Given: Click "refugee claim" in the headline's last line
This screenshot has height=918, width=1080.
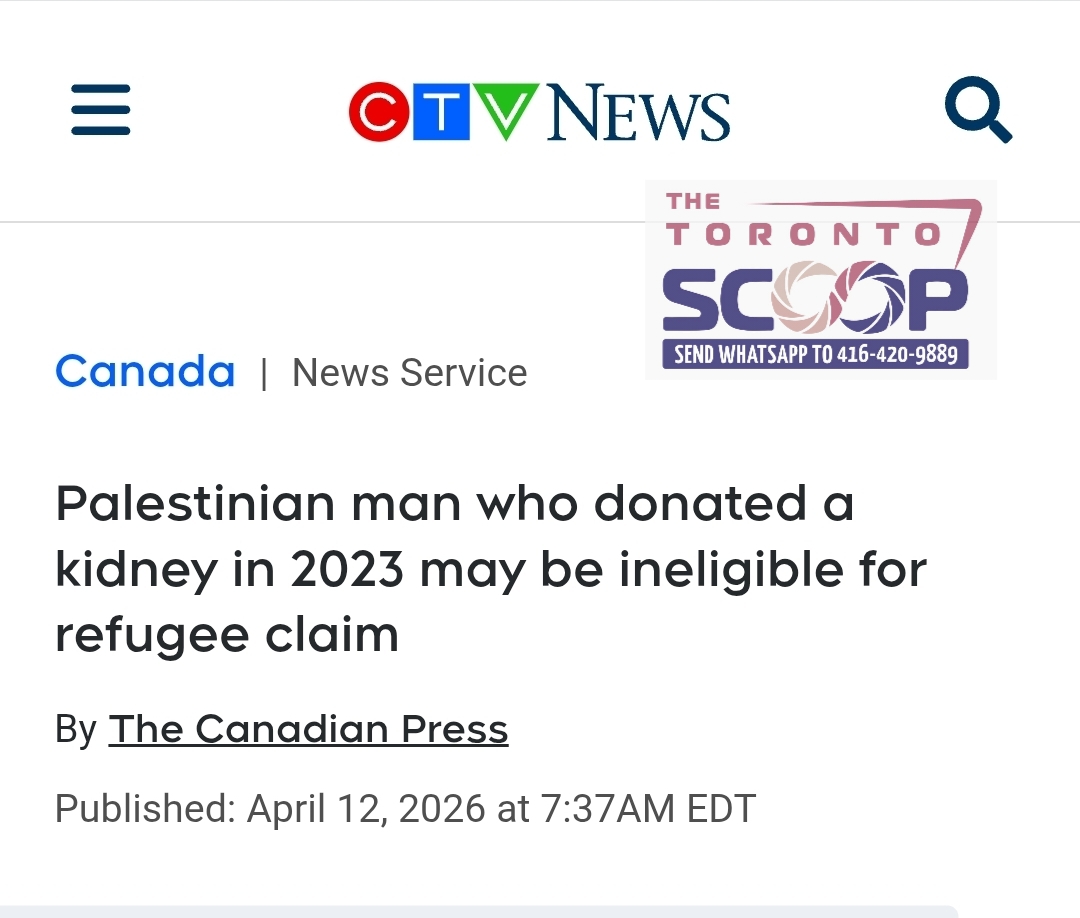Looking at the screenshot, I should pyautogui.click(x=227, y=635).
